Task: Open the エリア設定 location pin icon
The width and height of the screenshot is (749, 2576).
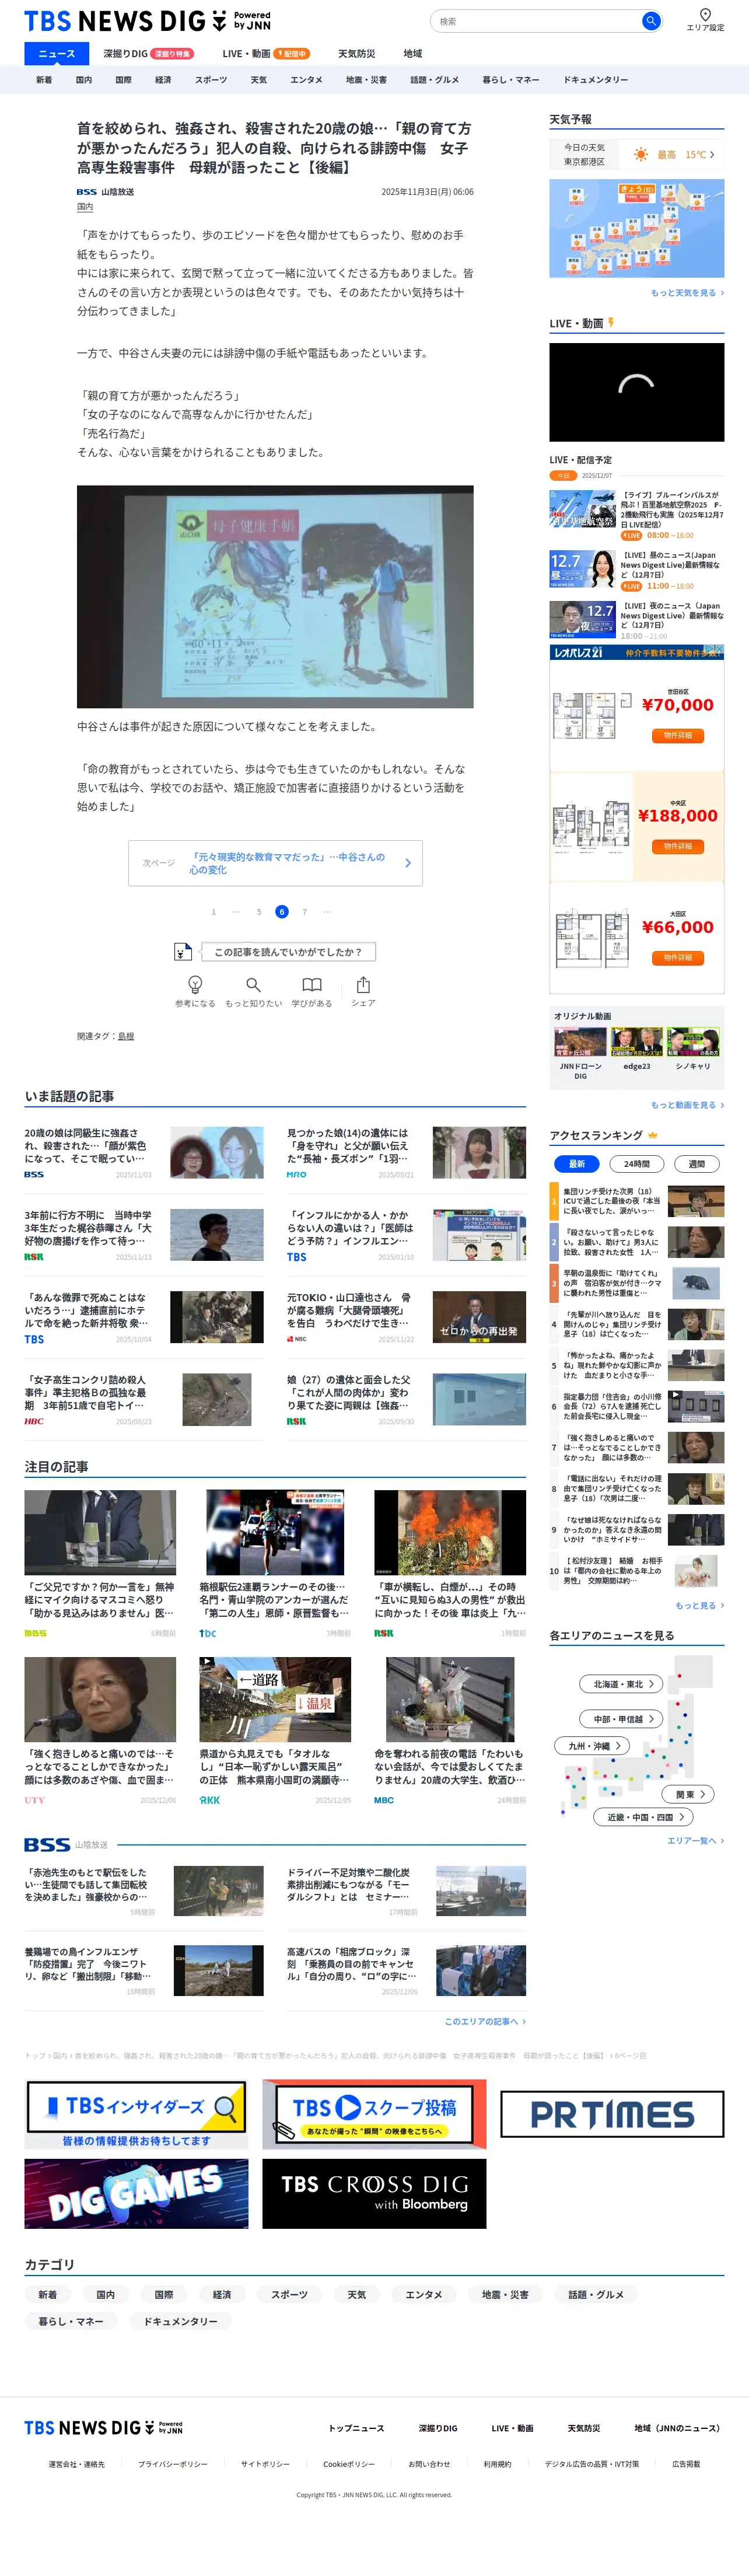Action: 705,15
